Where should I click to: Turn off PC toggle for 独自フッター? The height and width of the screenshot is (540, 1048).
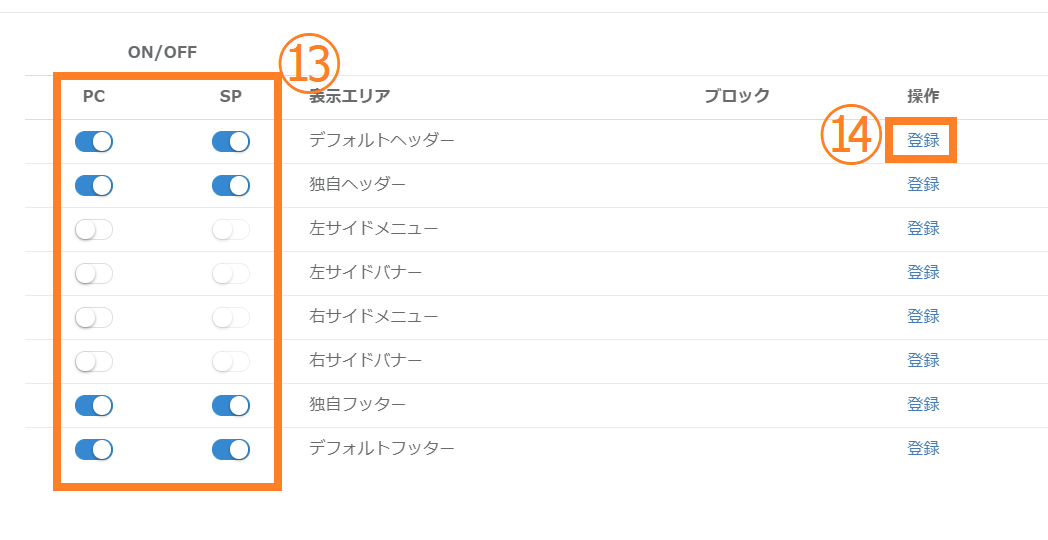(94, 406)
